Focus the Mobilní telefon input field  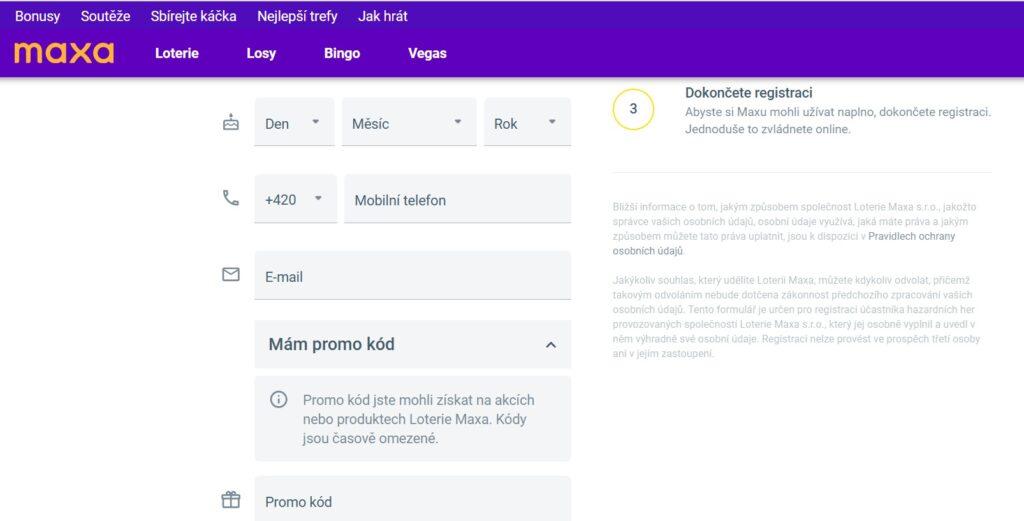click(x=457, y=198)
